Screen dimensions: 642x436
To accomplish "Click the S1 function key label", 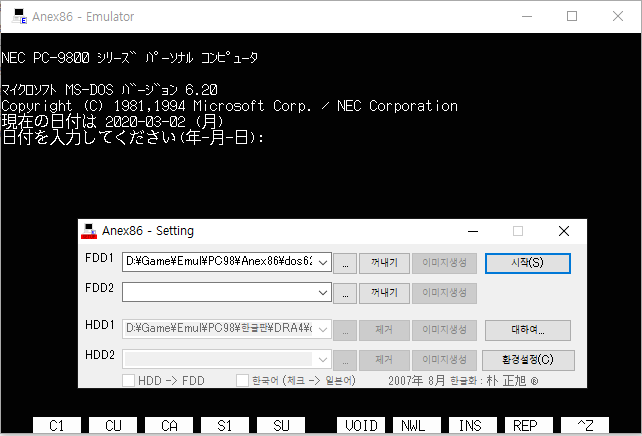I will [x=225, y=425].
